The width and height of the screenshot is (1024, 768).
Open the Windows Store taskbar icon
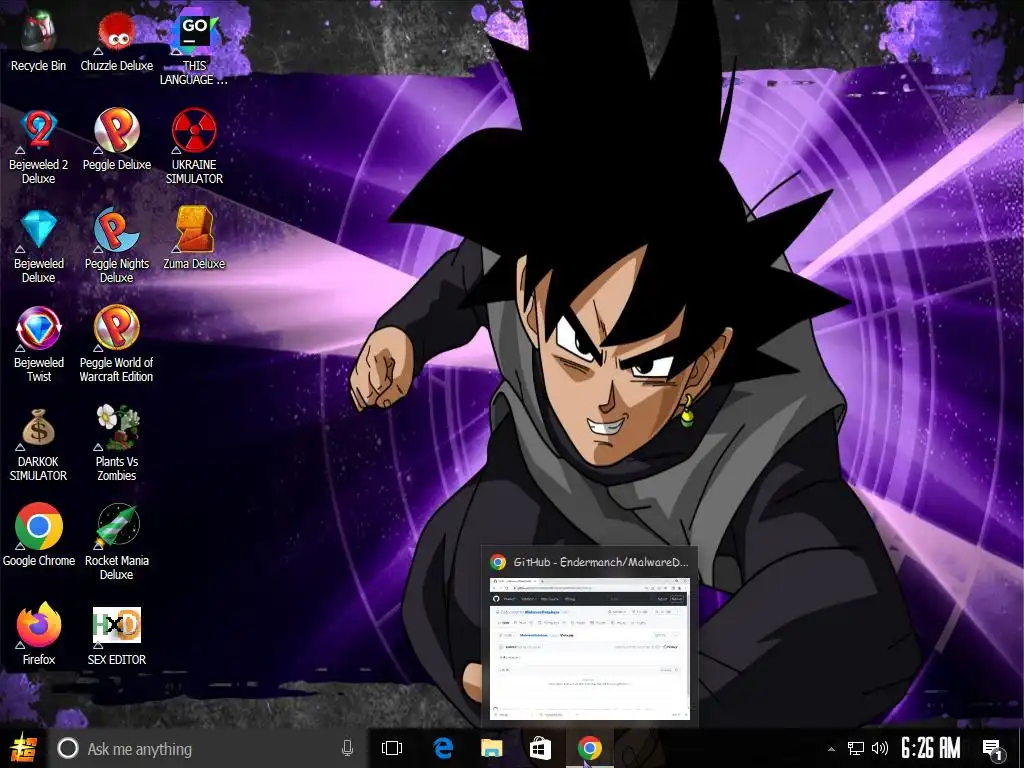pyautogui.click(x=540, y=748)
